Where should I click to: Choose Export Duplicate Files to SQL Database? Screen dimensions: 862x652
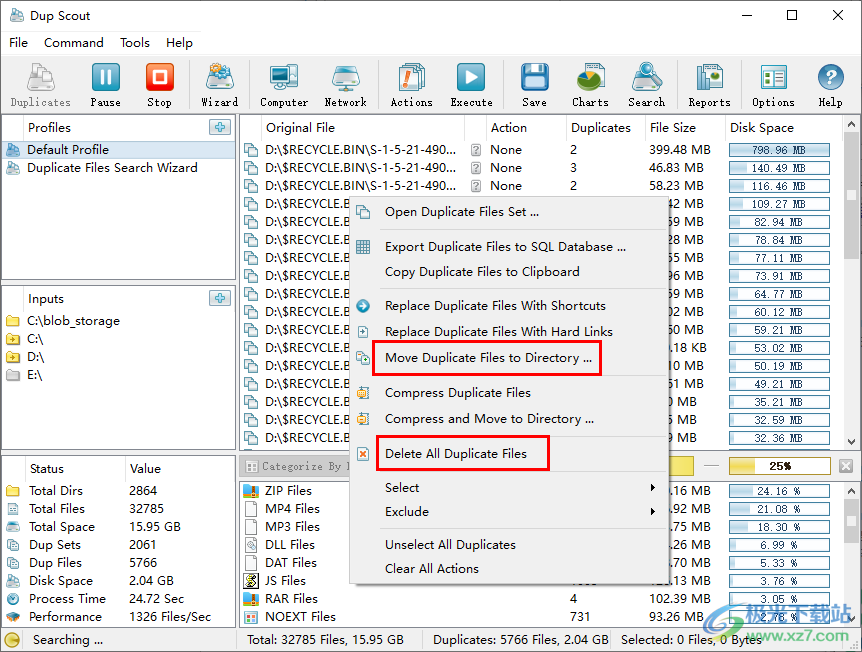(x=505, y=247)
